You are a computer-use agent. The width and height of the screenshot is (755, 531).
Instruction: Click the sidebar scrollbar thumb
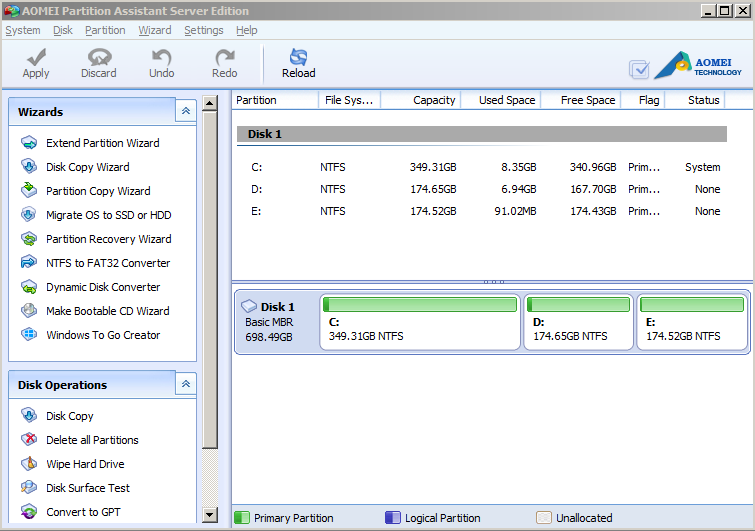(x=209, y=279)
